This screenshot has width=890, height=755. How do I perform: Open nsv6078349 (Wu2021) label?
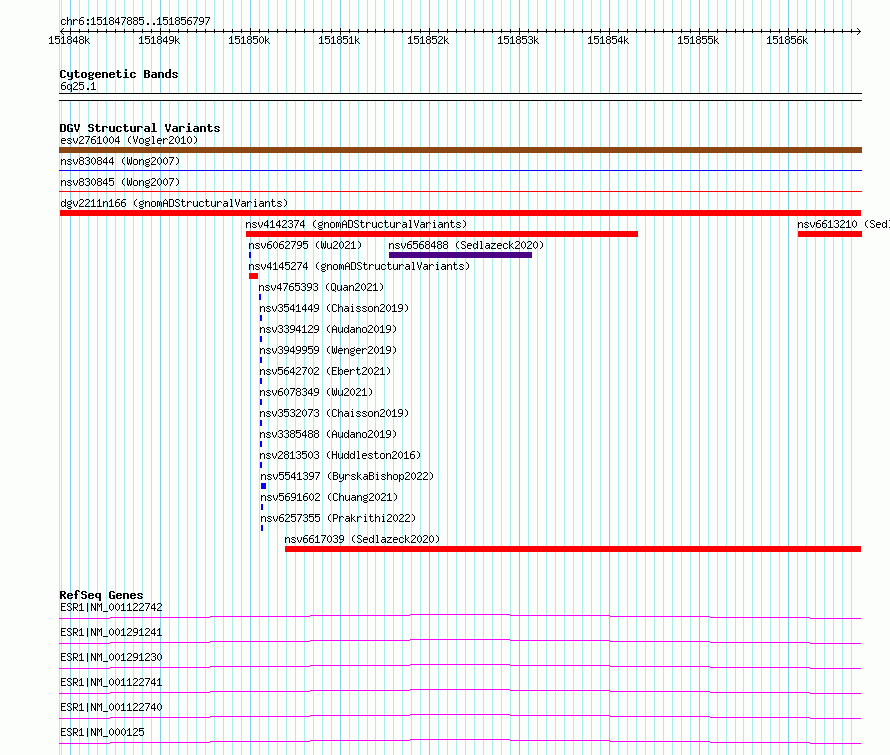pos(316,392)
